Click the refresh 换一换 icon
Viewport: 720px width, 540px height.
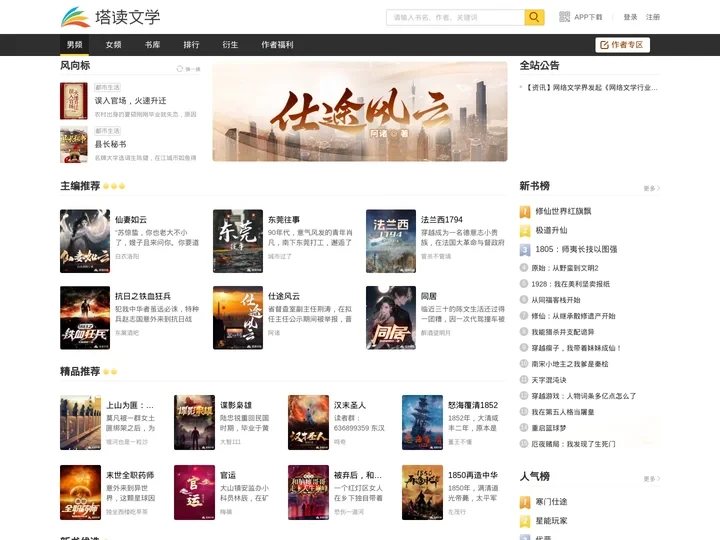(x=180, y=69)
